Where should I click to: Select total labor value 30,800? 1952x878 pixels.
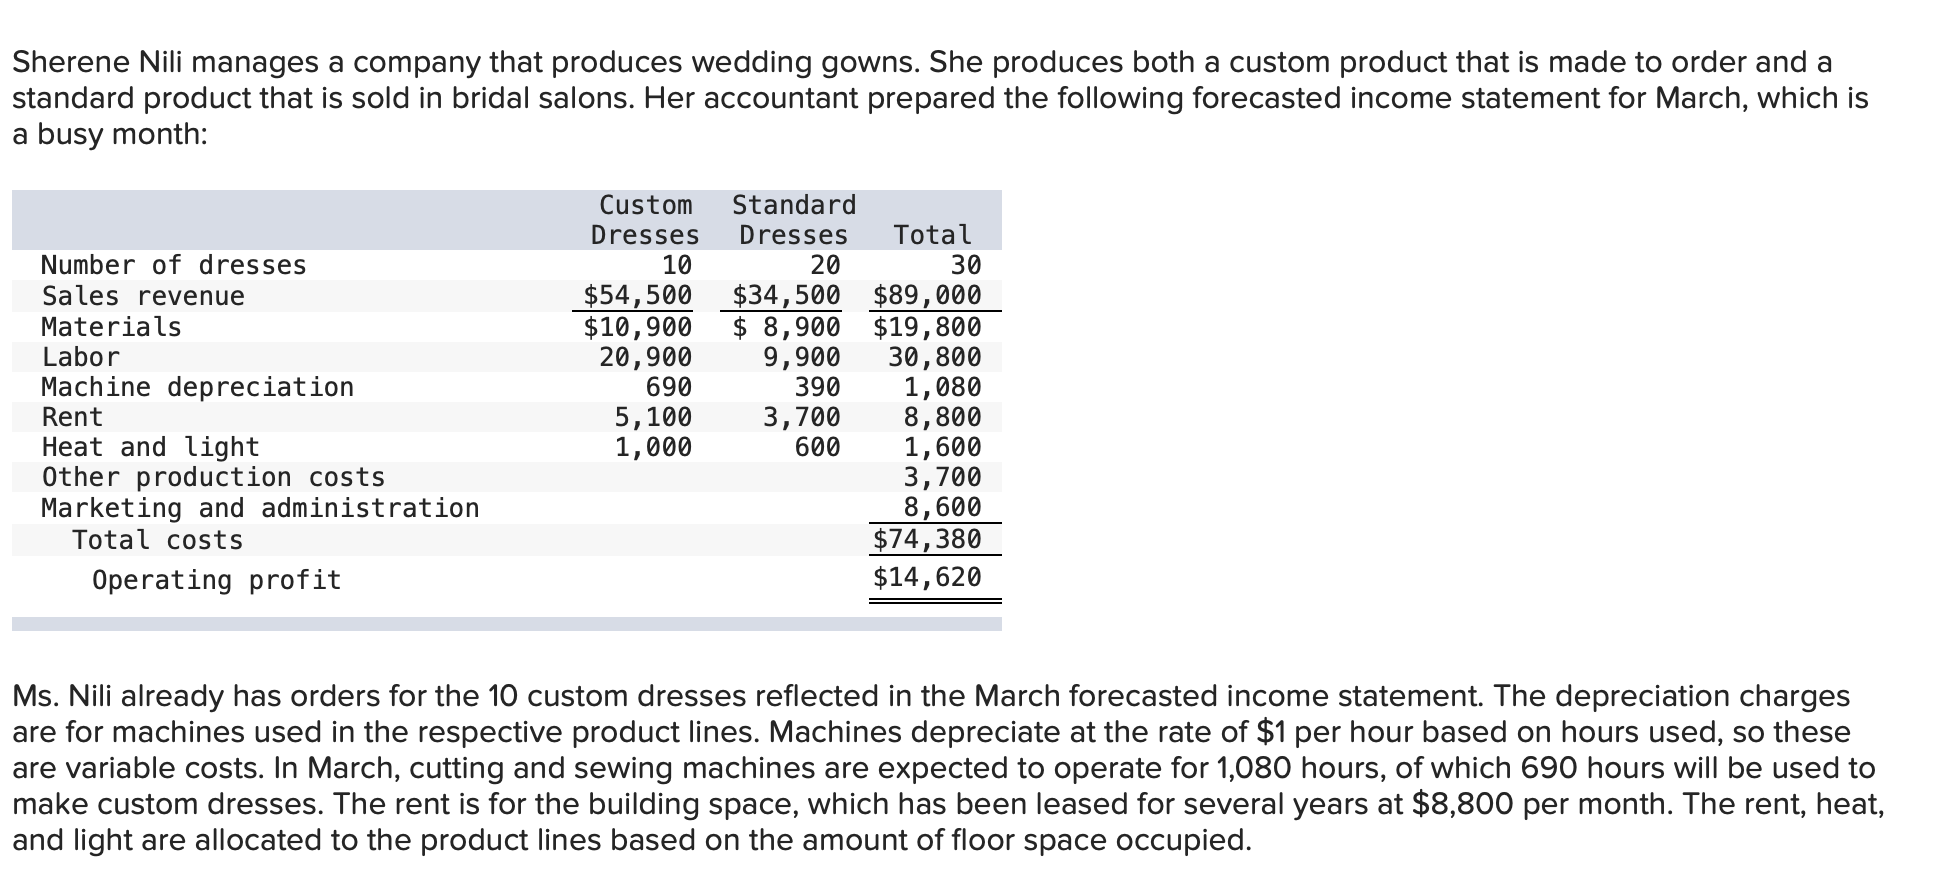pyautogui.click(x=935, y=357)
